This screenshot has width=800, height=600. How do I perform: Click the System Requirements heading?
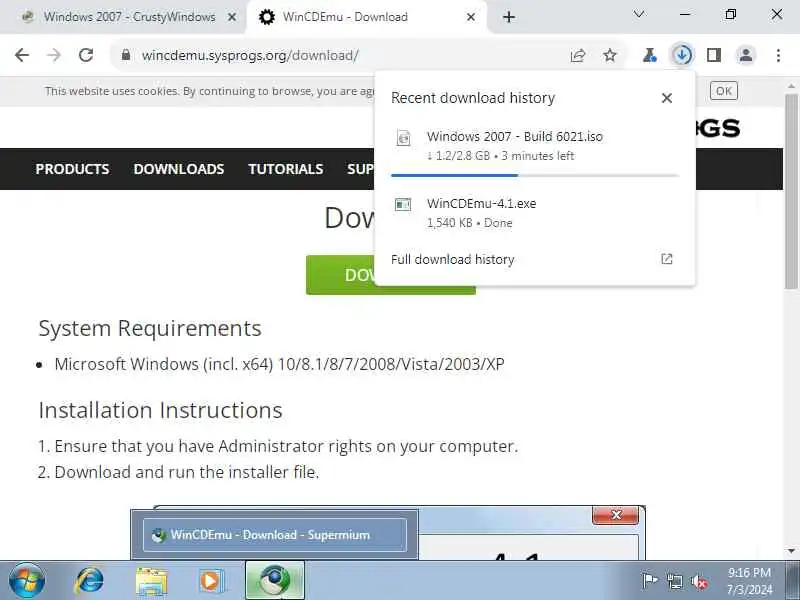point(150,328)
